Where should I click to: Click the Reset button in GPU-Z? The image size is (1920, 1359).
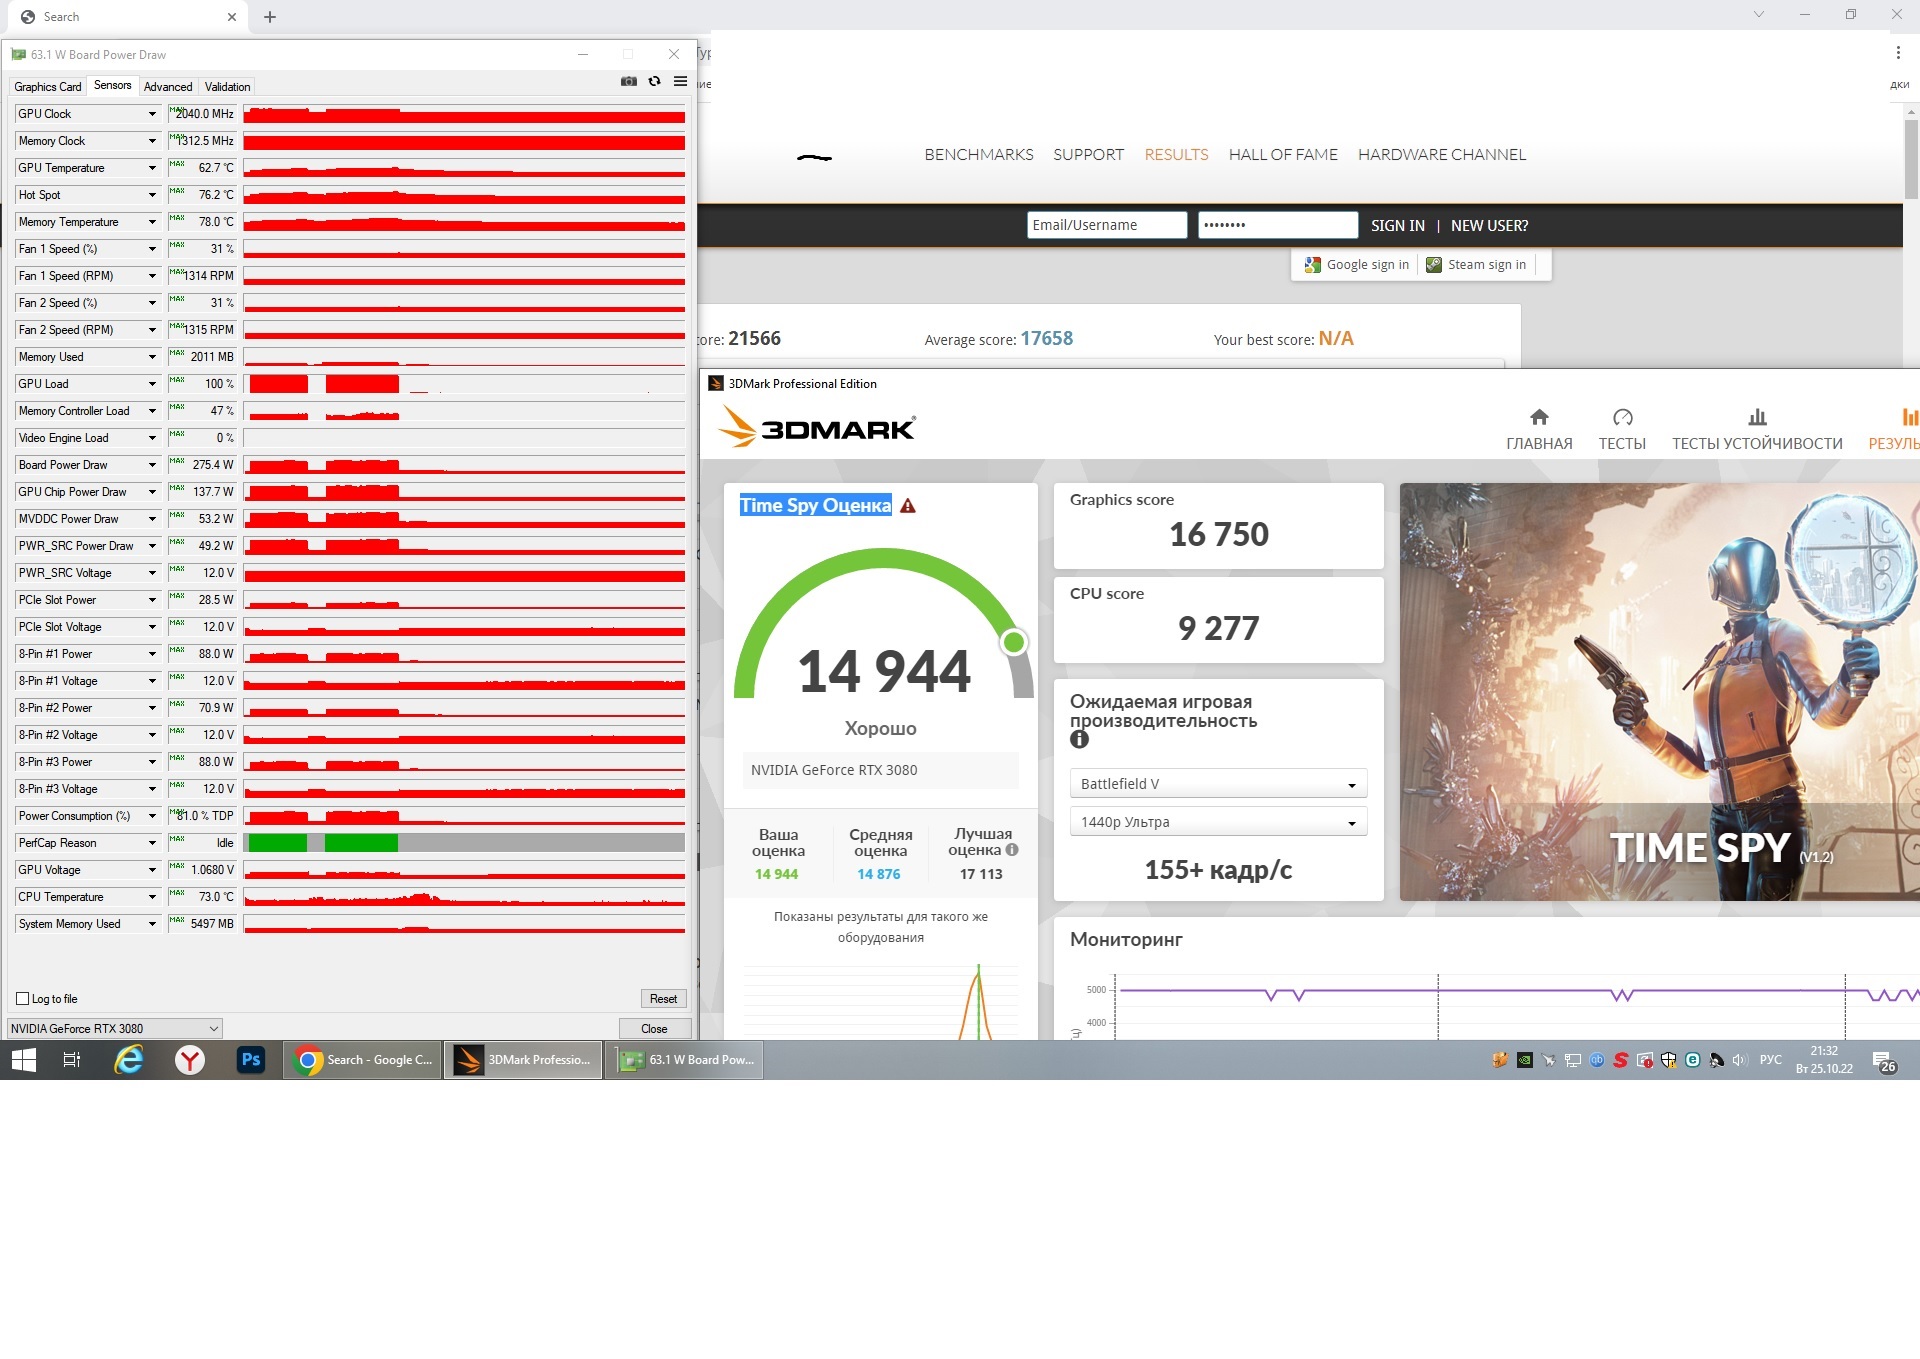coord(663,999)
